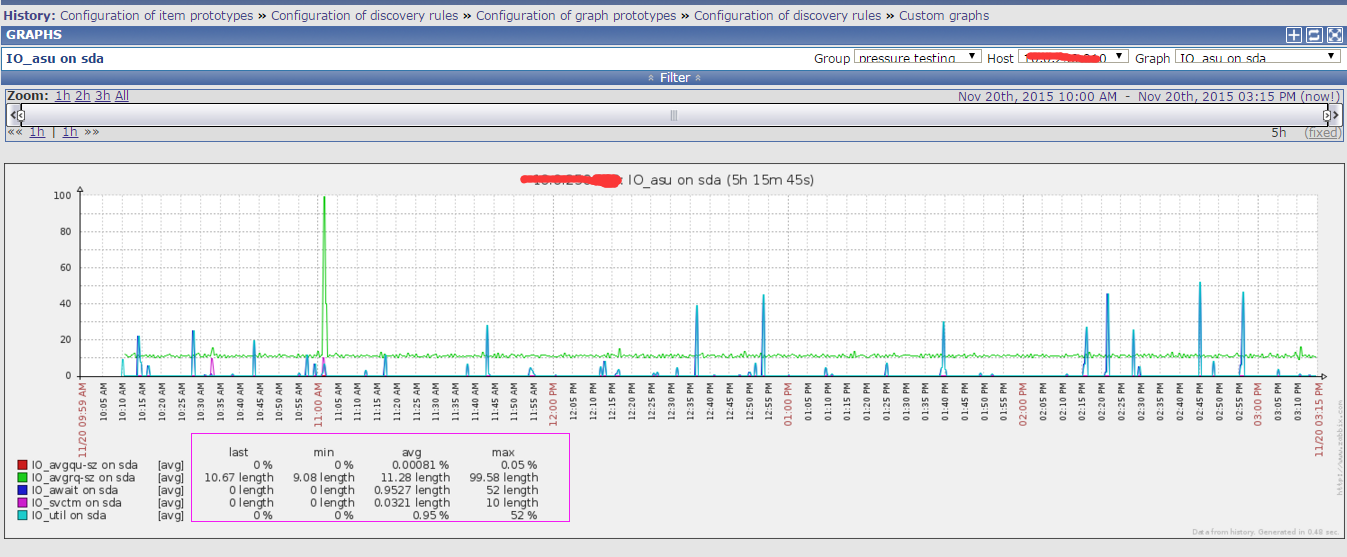Click the magenta IO_svctm legend swatch
This screenshot has height=557, width=1347.
point(22,503)
